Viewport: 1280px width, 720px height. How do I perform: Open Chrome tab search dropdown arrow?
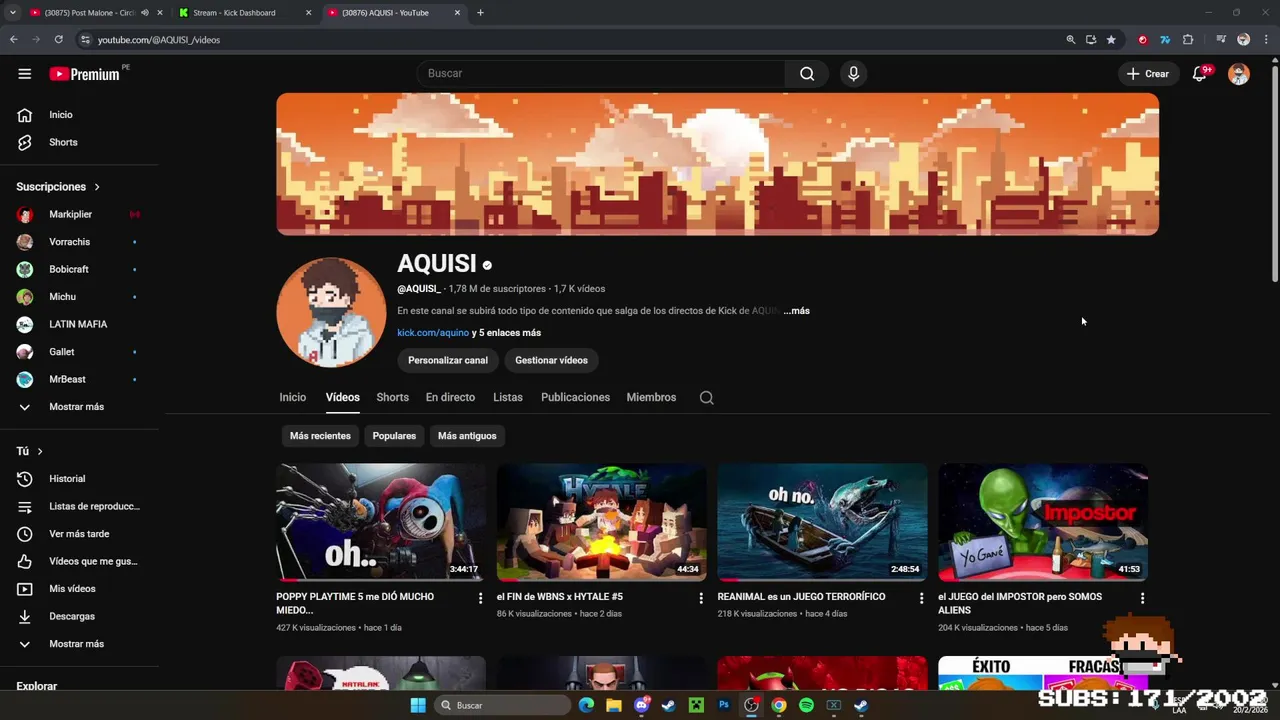coord(12,13)
